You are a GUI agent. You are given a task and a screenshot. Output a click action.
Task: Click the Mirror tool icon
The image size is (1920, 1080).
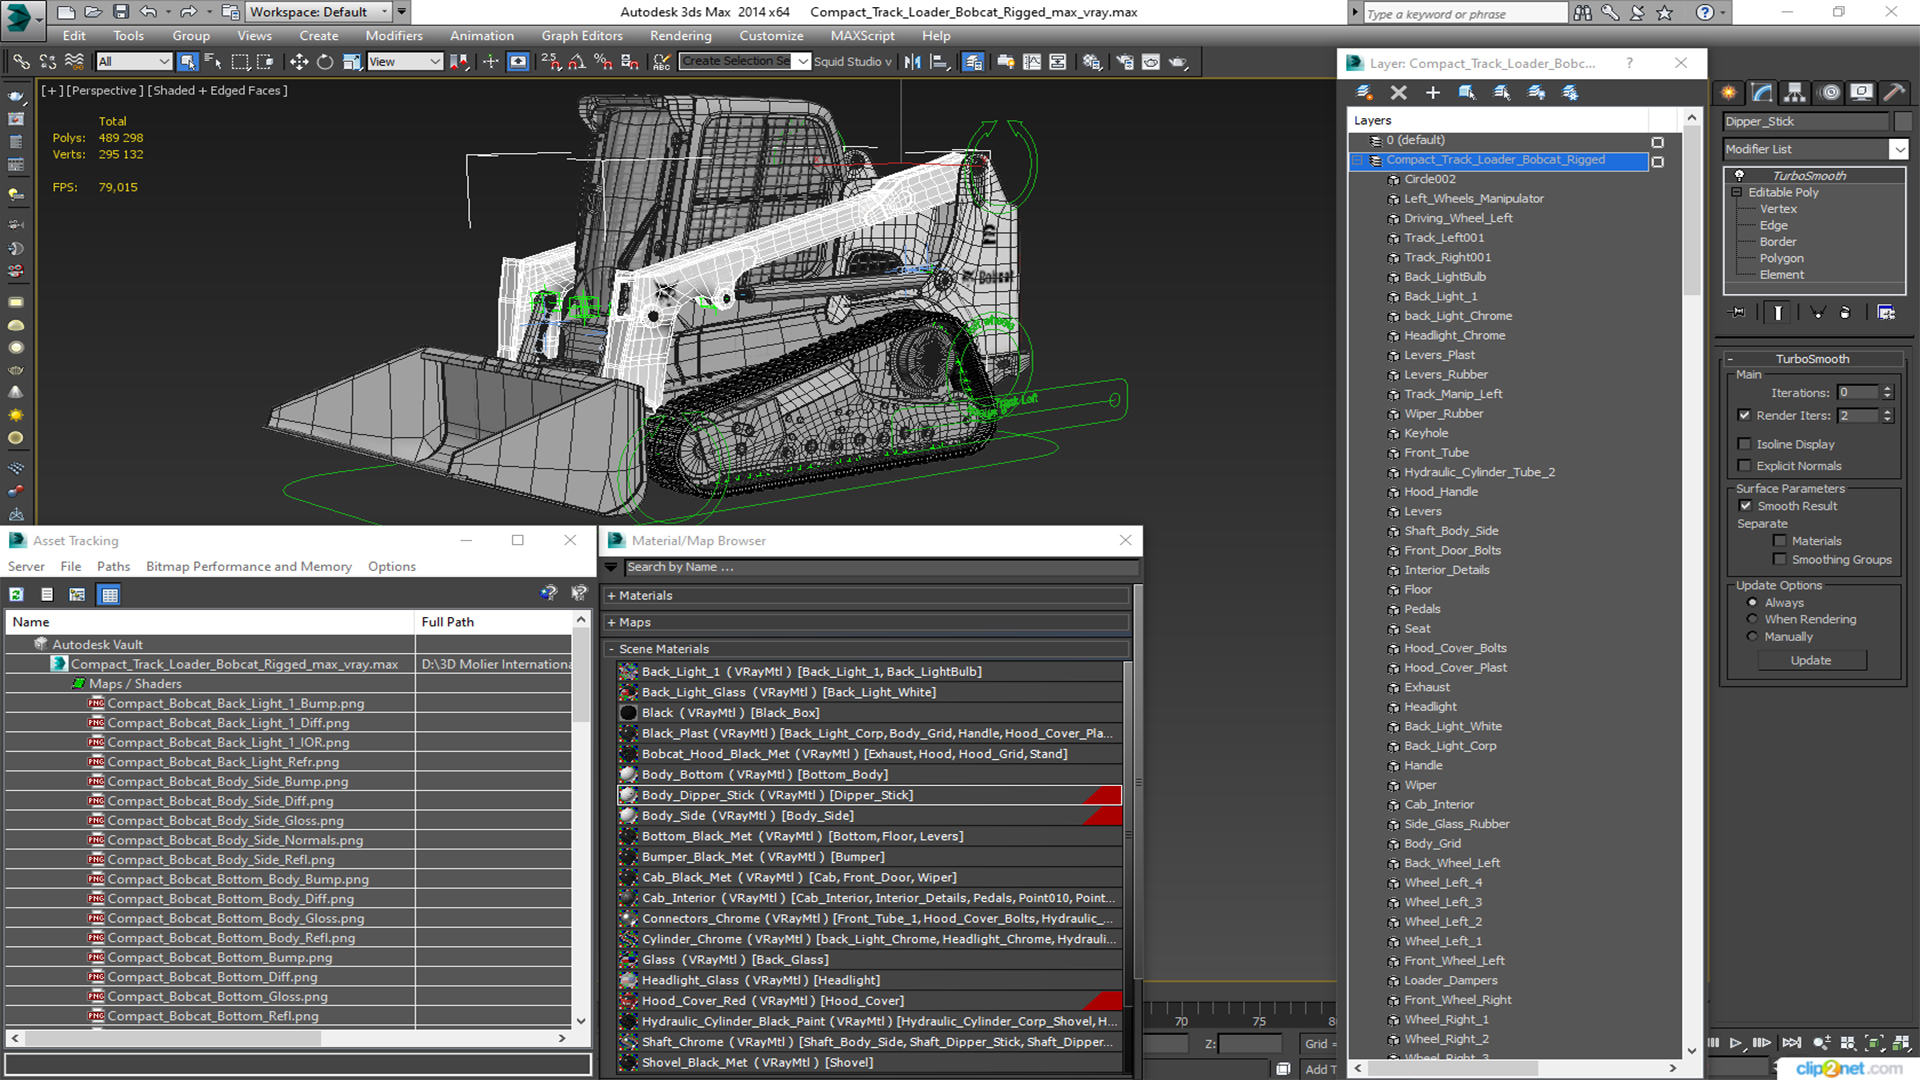click(912, 62)
